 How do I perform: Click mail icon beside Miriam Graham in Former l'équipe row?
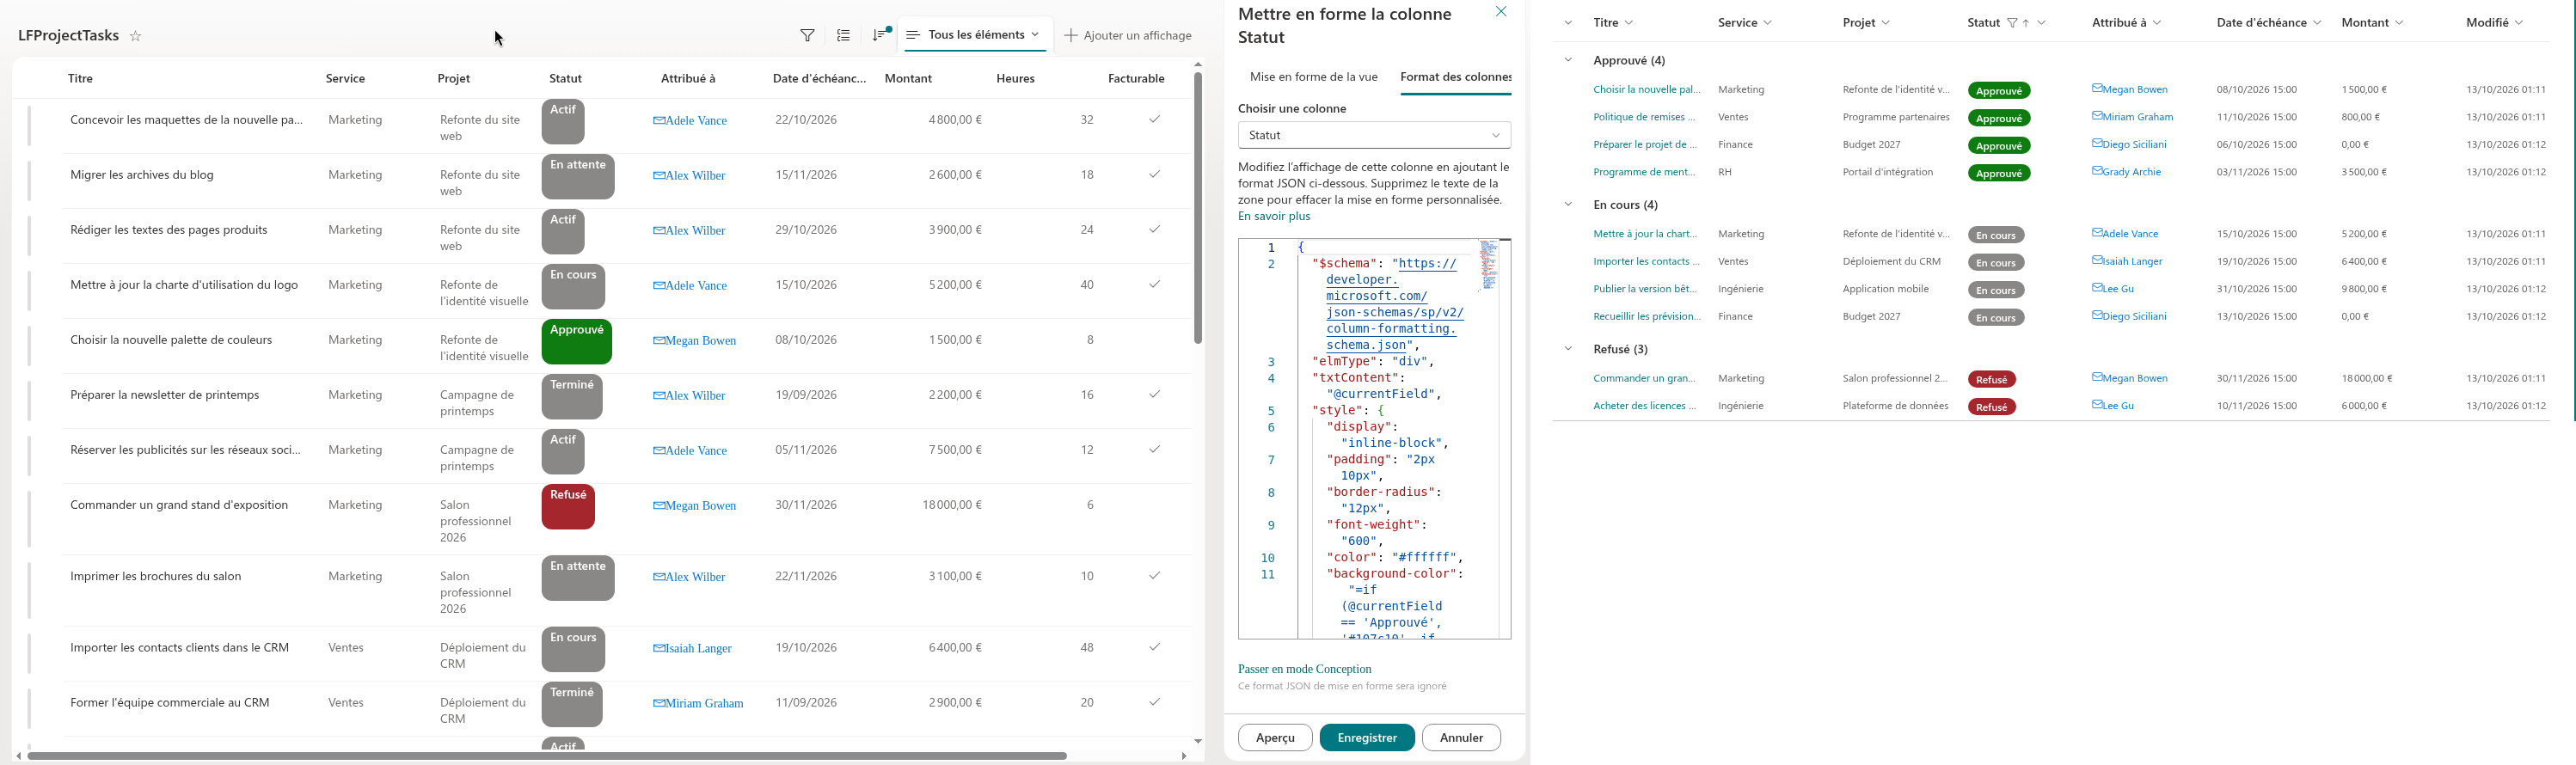(x=659, y=704)
